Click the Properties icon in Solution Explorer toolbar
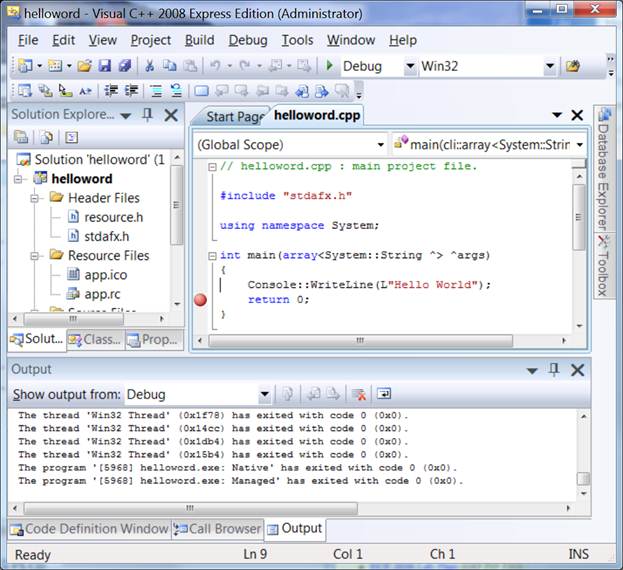623x570 pixels. pyautogui.click(x=21, y=137)
